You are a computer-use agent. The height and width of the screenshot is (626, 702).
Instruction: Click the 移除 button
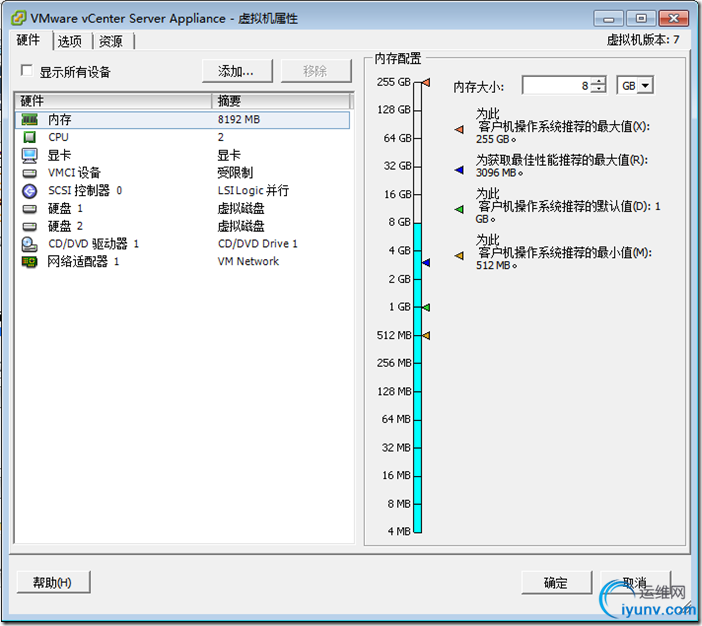(x=316, y=71)
